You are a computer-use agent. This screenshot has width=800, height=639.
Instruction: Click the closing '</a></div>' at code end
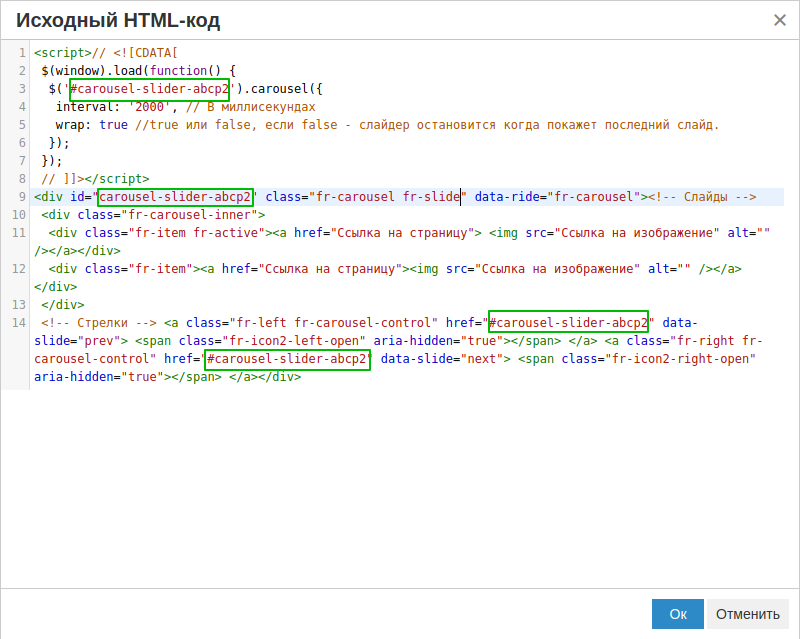point(265,377)
